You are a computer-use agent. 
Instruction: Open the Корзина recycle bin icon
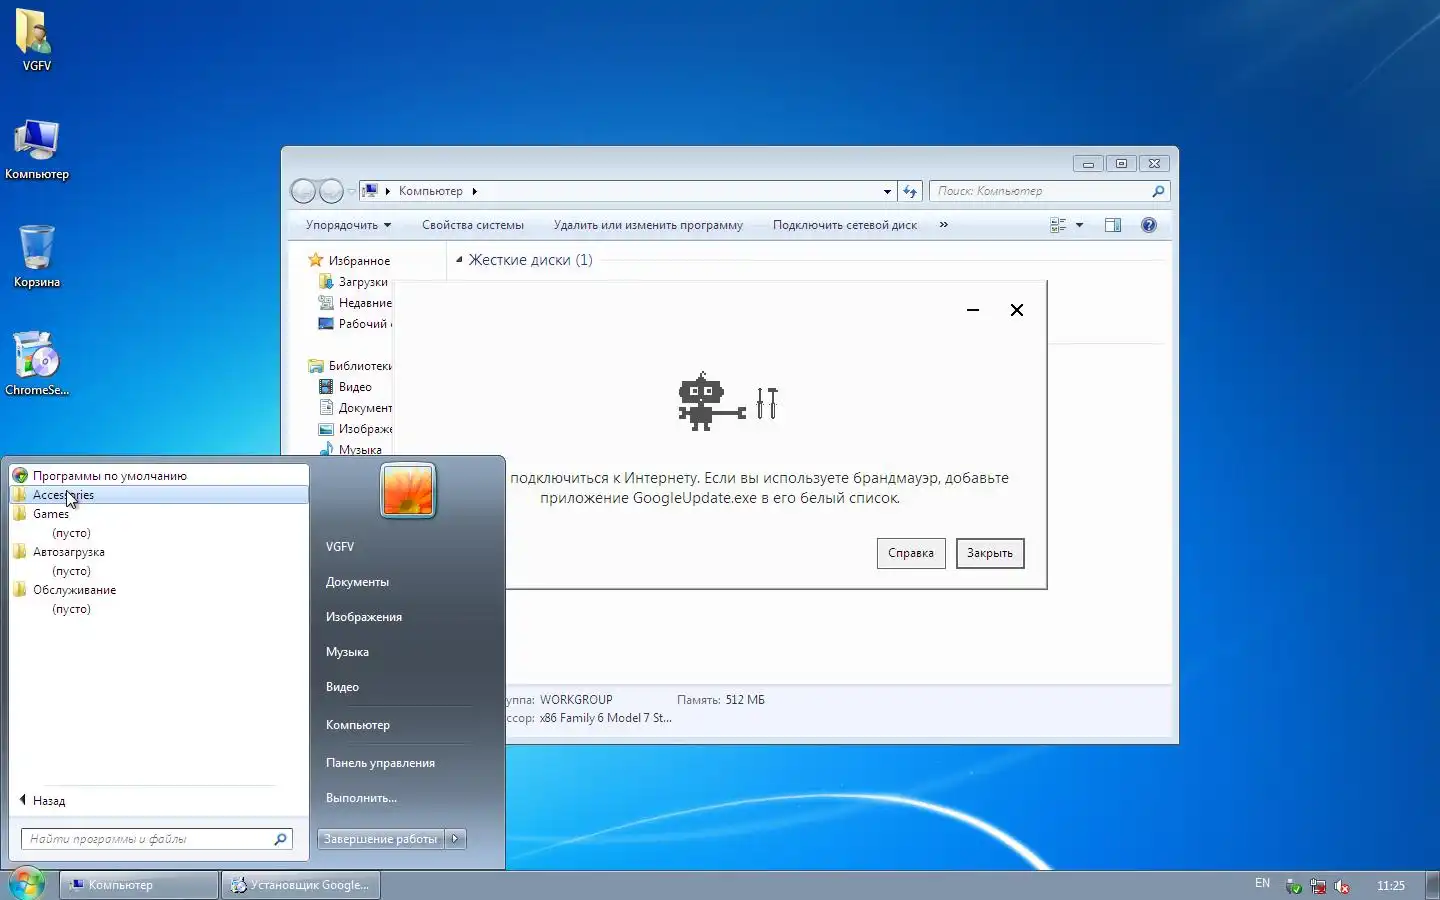[36, 256]
